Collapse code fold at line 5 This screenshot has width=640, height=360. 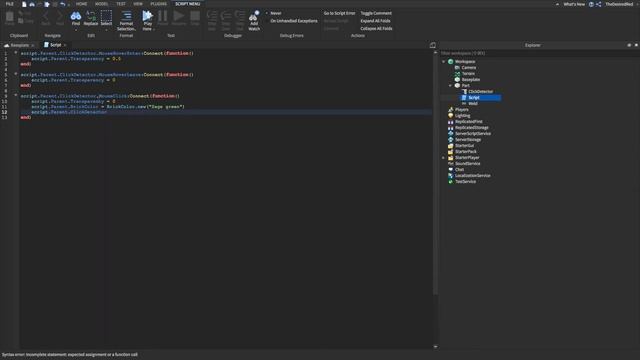tap(16, 74)
